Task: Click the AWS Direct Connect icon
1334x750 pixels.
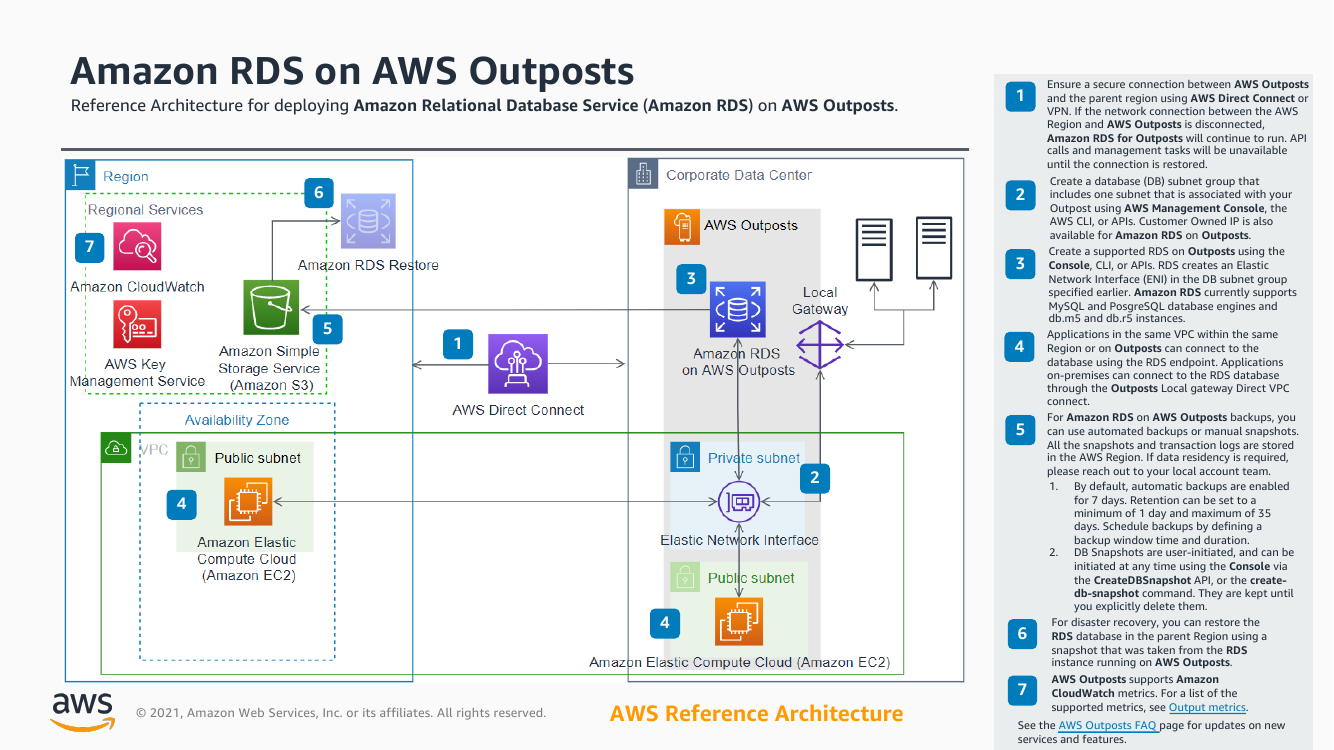Action: [x=517, y=364]
